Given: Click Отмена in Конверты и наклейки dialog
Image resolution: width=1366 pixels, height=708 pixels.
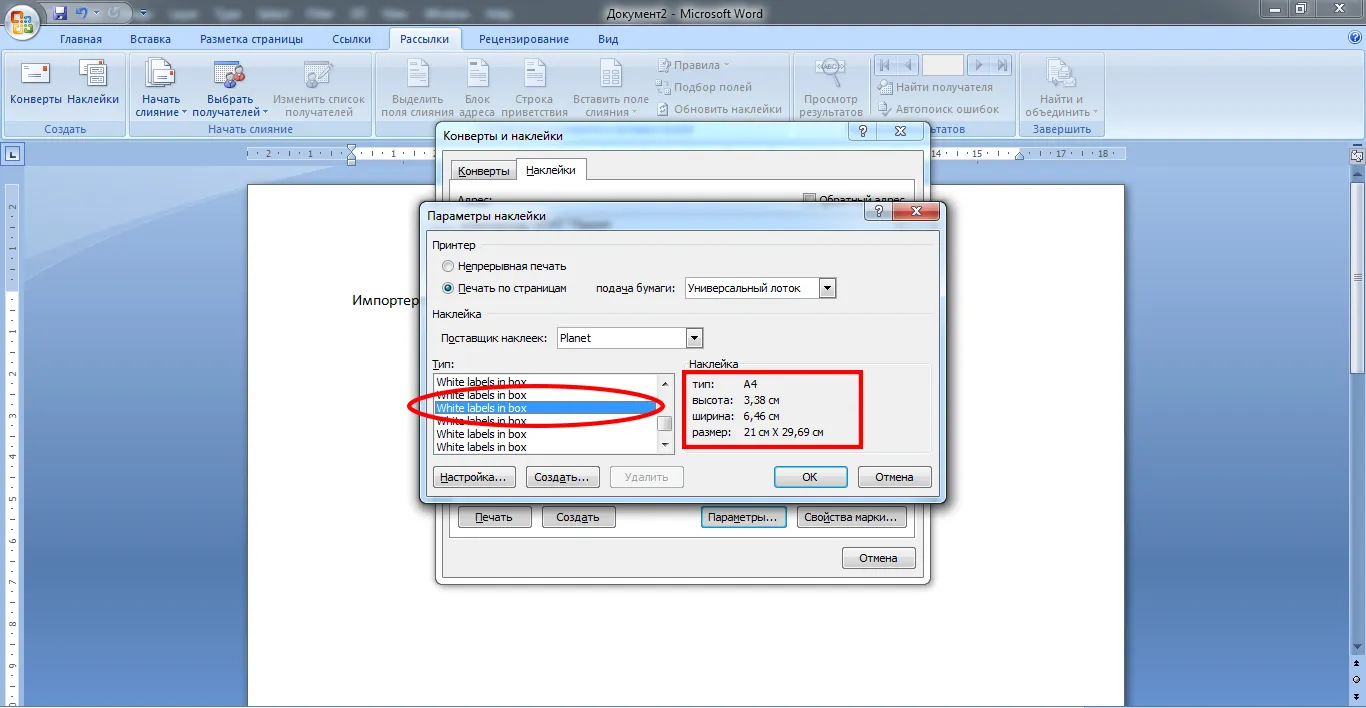Looking at the screenshot, I should pyautogui.click(x=879, y=558).
